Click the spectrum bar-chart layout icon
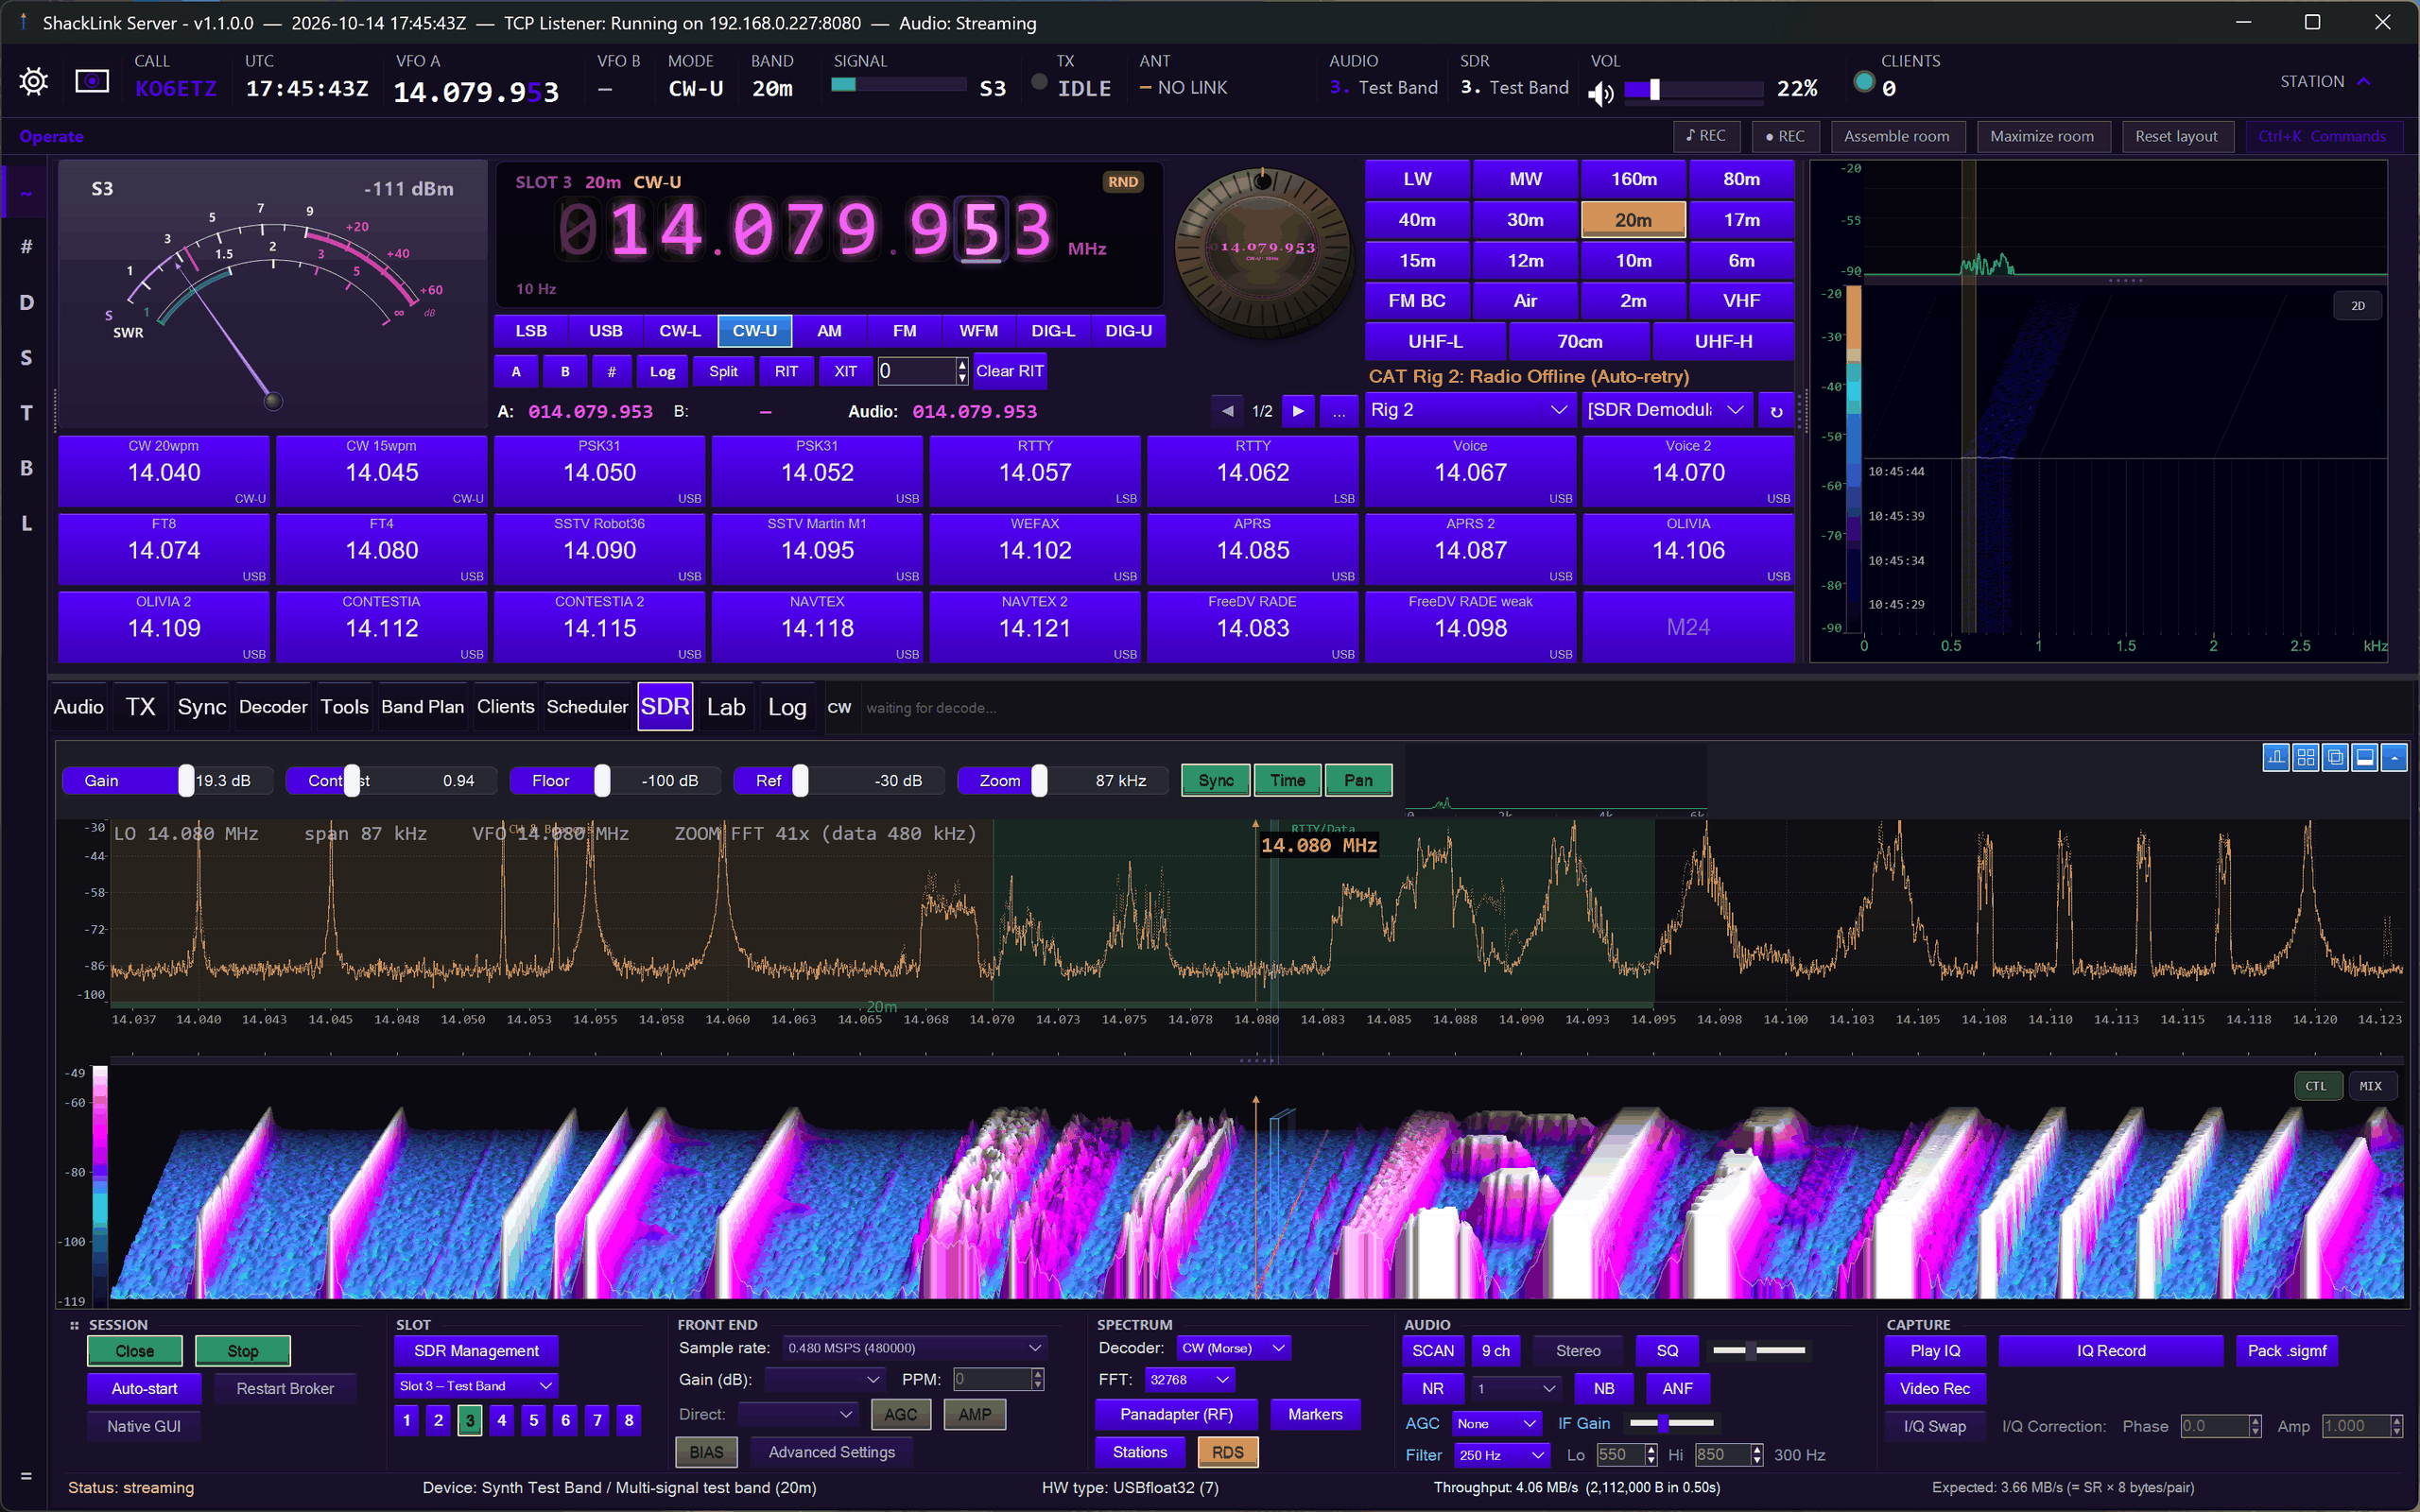This screenshot has height=1512, width=2420. 2276,757
